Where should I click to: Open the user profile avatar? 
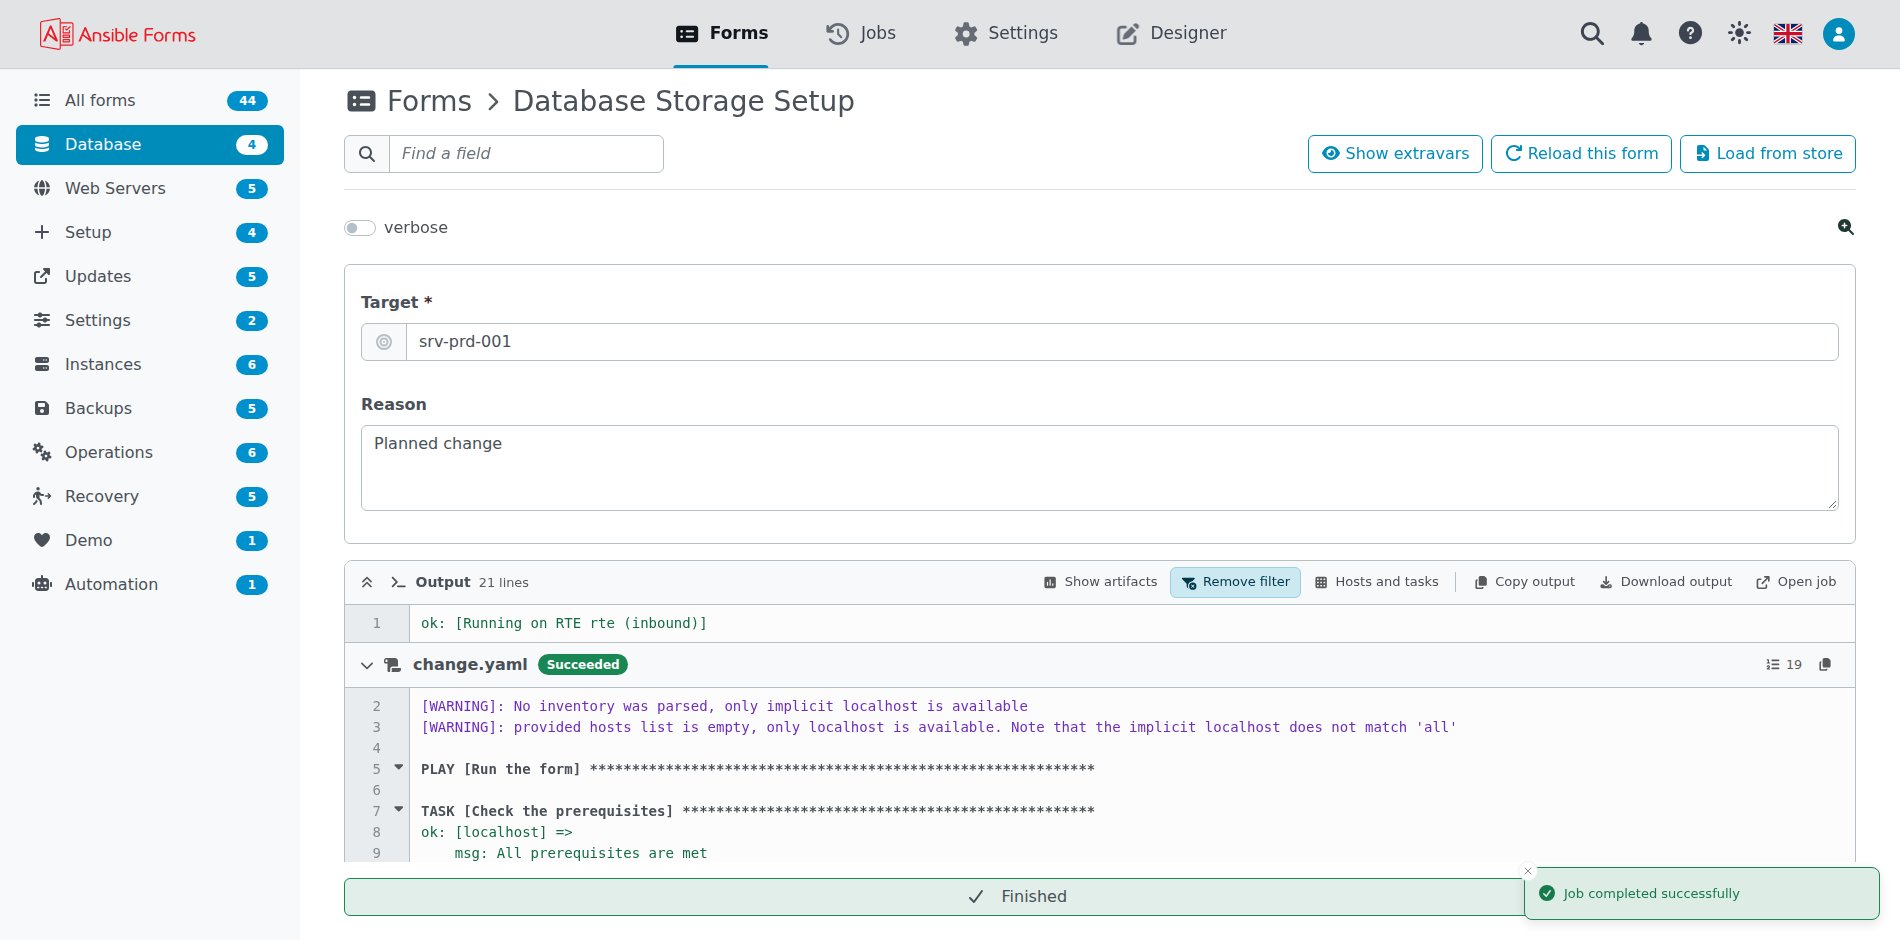[x=1838, y=34]
